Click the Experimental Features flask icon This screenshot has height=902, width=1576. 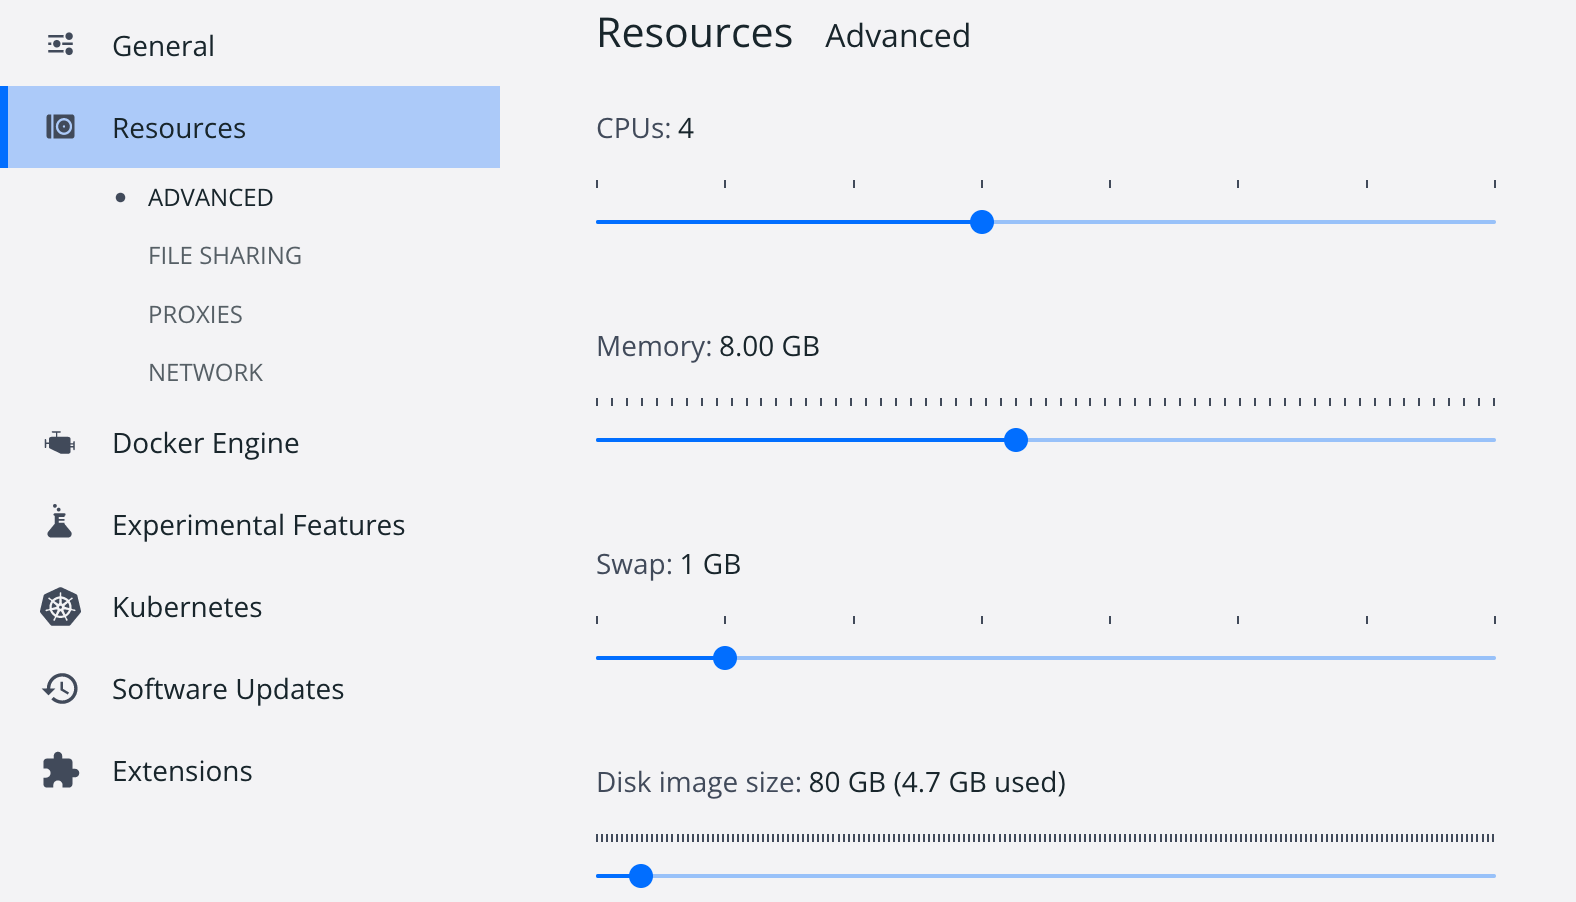[60, 522]
